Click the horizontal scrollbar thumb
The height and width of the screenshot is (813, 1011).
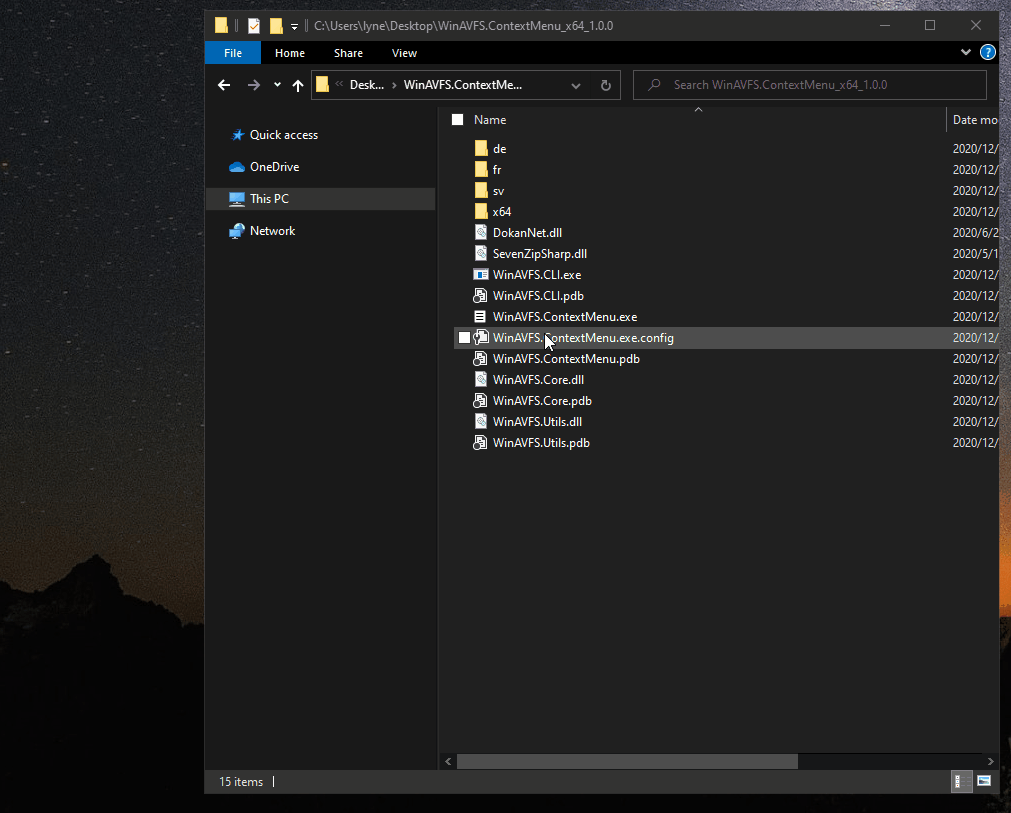627,761
